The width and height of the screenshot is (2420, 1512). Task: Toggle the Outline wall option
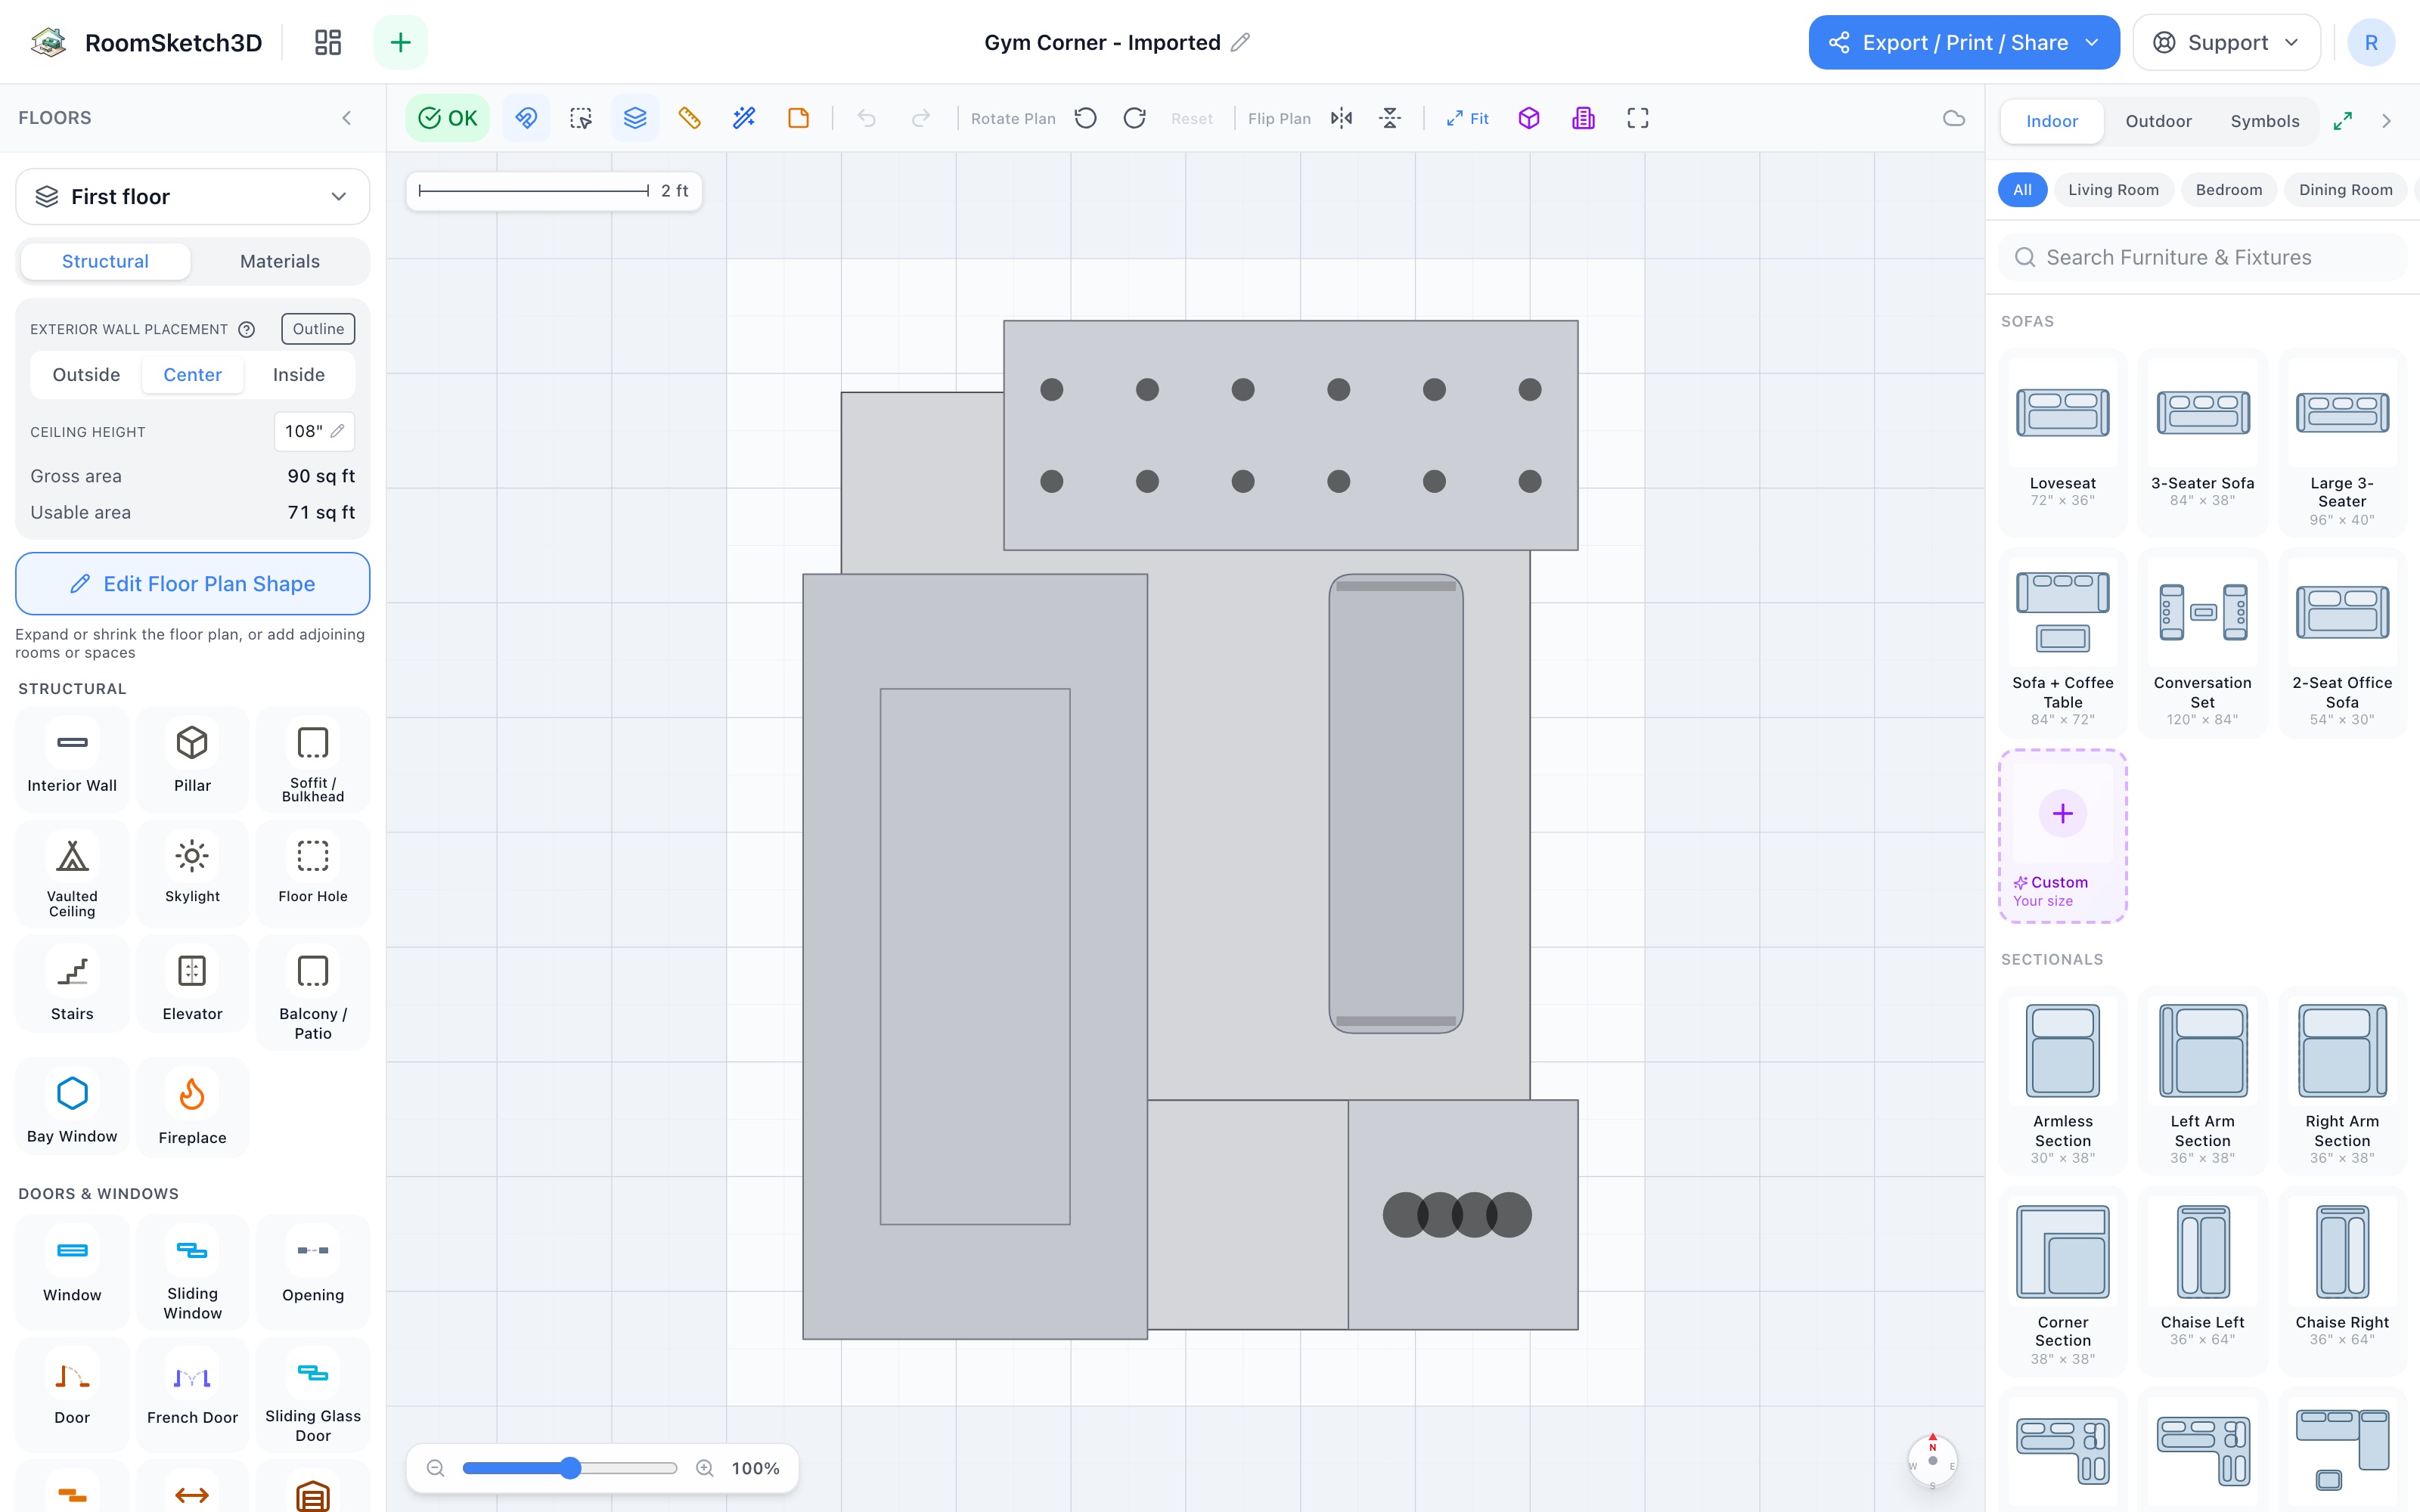tap(318, 329)
